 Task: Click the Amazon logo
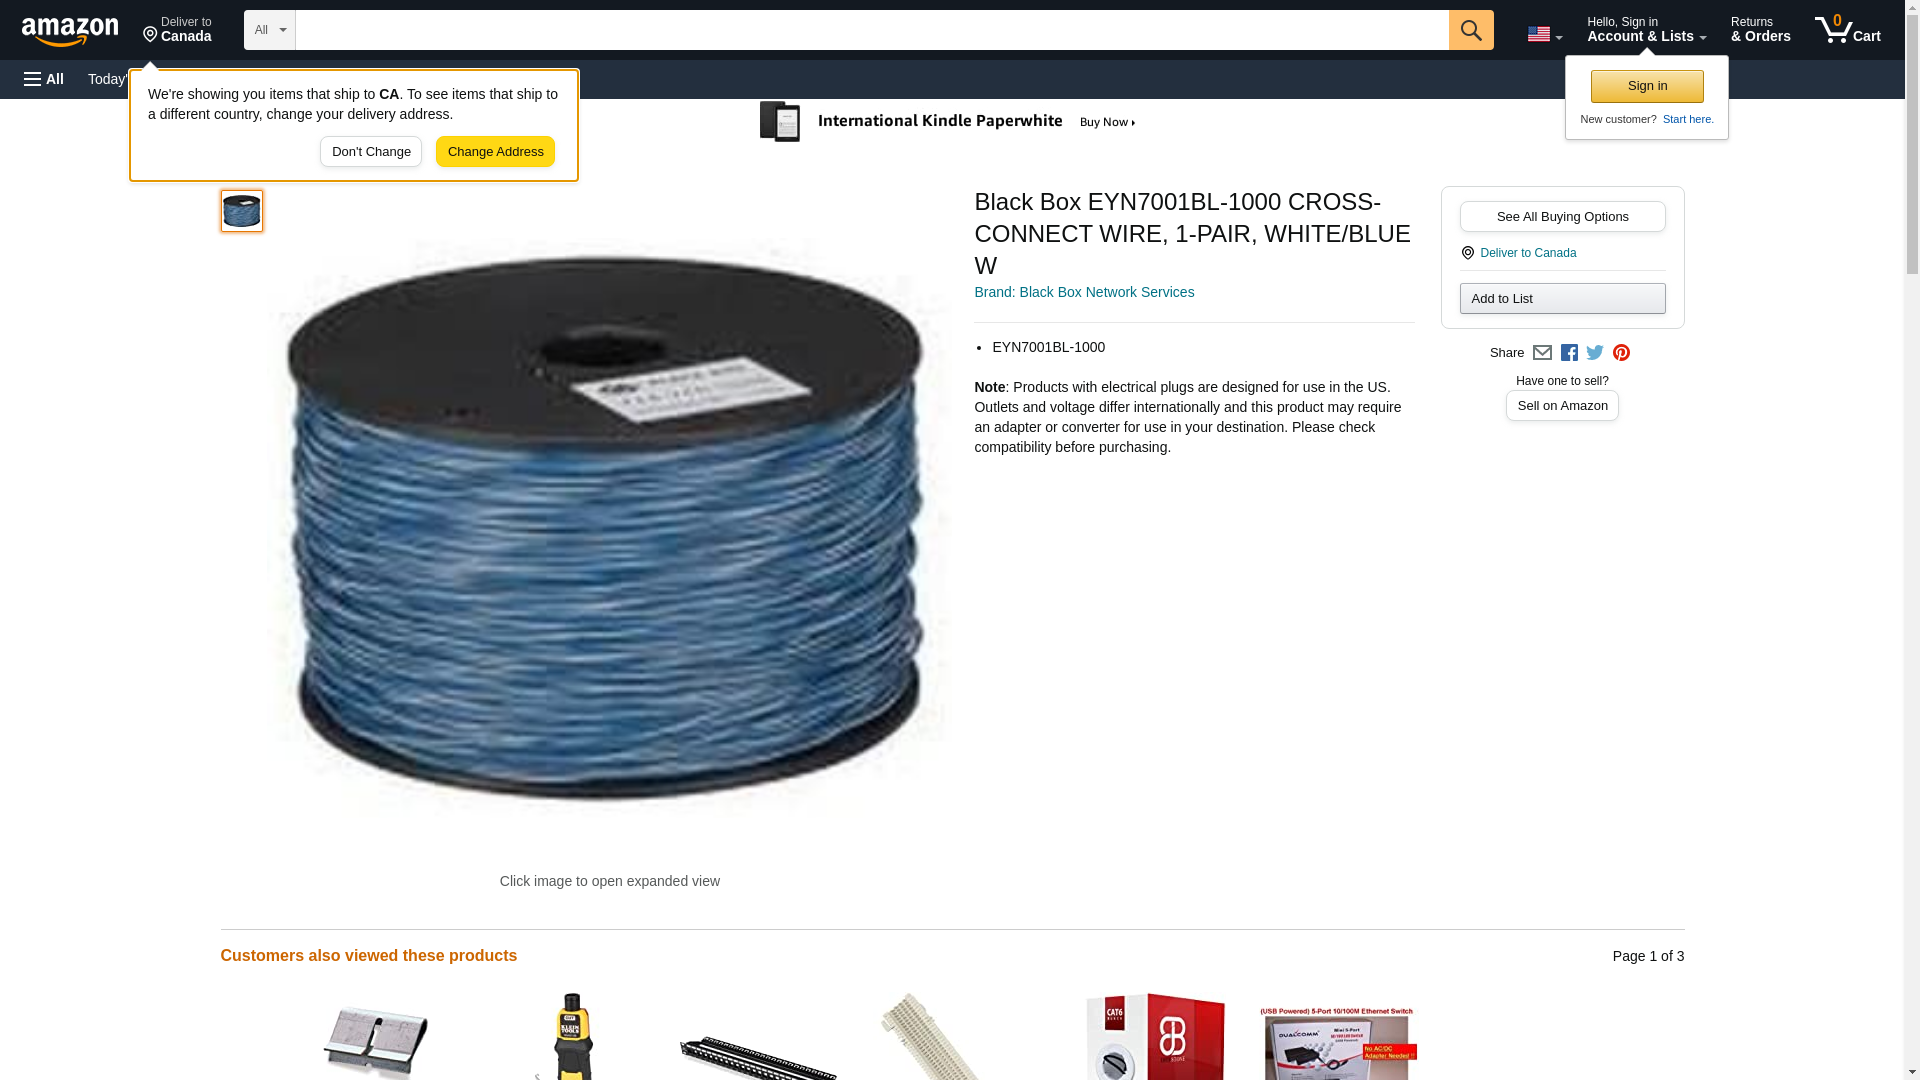(70, 31)
